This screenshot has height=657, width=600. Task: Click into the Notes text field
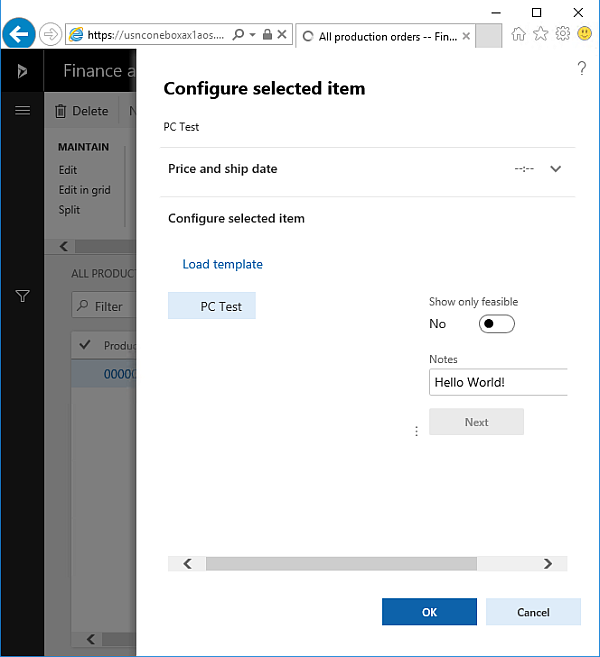click(x=497, y=382)
